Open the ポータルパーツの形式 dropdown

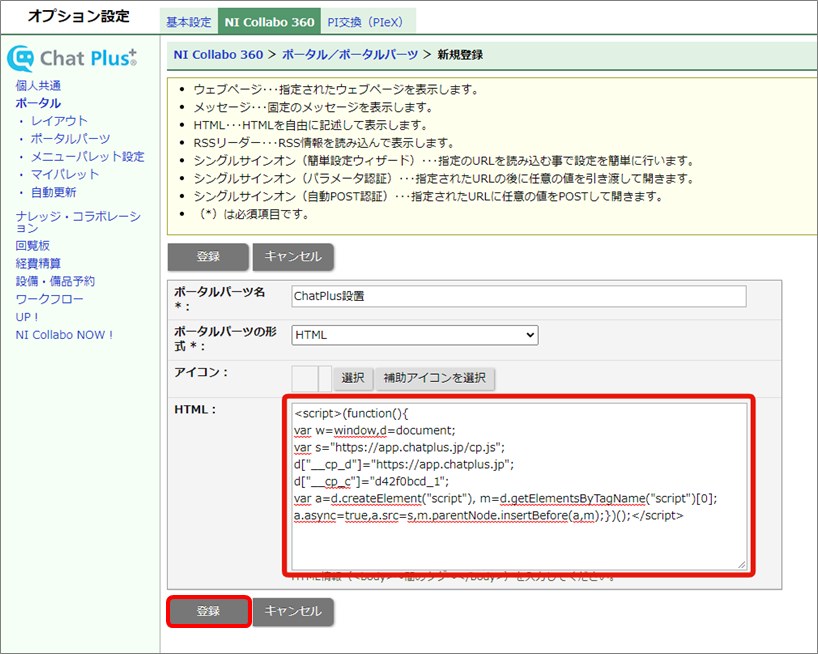point(415,335)
